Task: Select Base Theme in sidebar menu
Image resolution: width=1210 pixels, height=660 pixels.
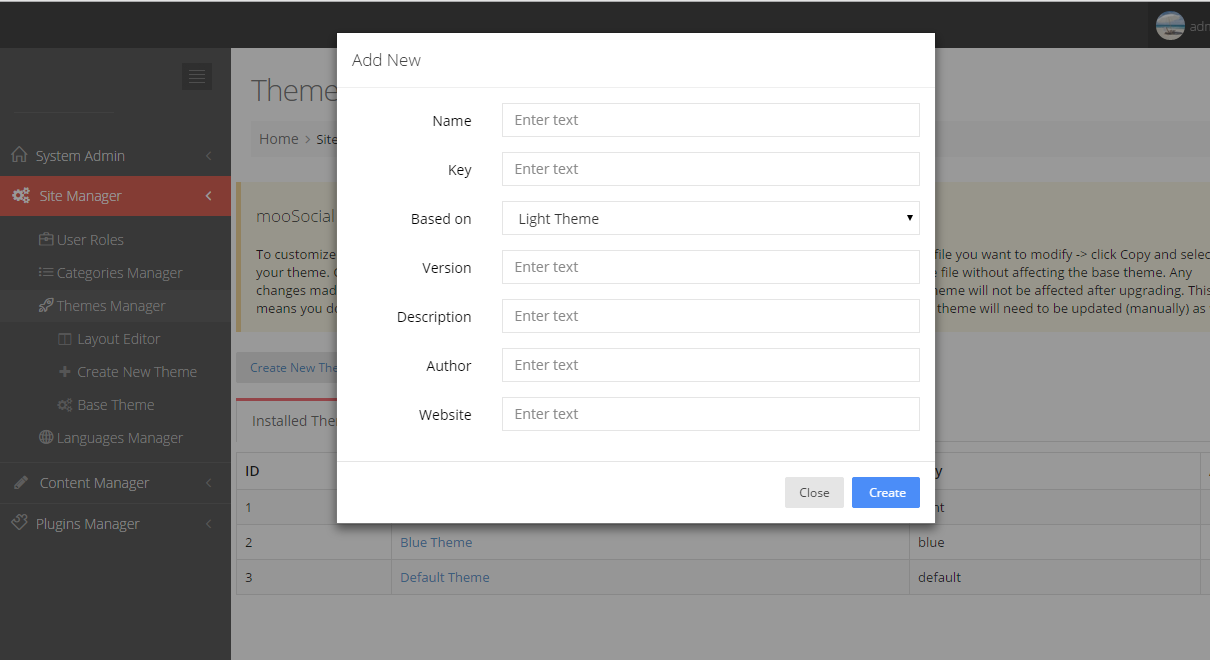Action: point(115,405)
